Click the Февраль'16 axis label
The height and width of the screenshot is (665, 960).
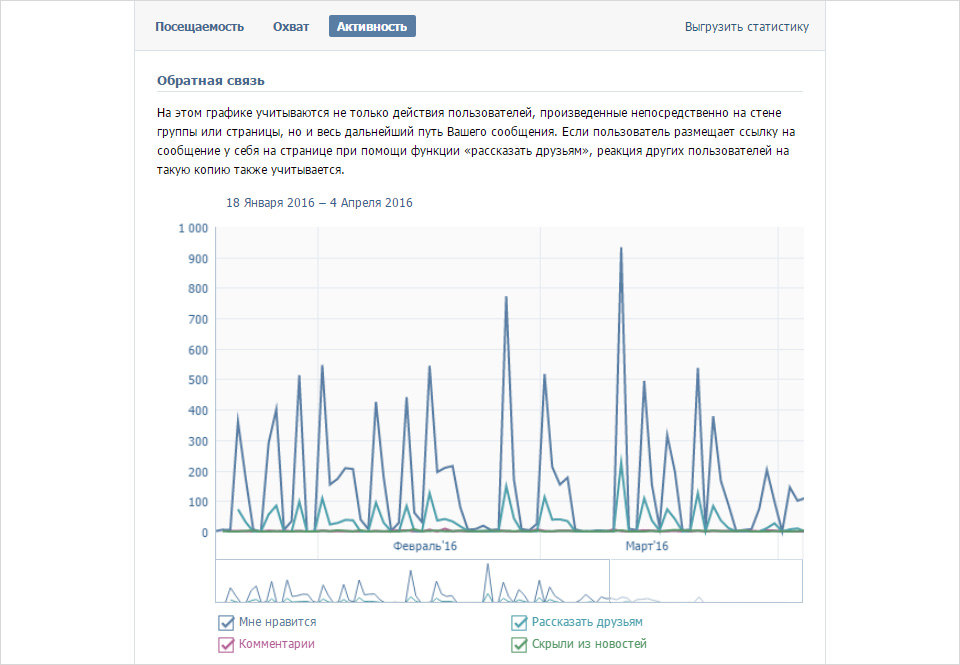pyautogui.click(x=425, y=546)
